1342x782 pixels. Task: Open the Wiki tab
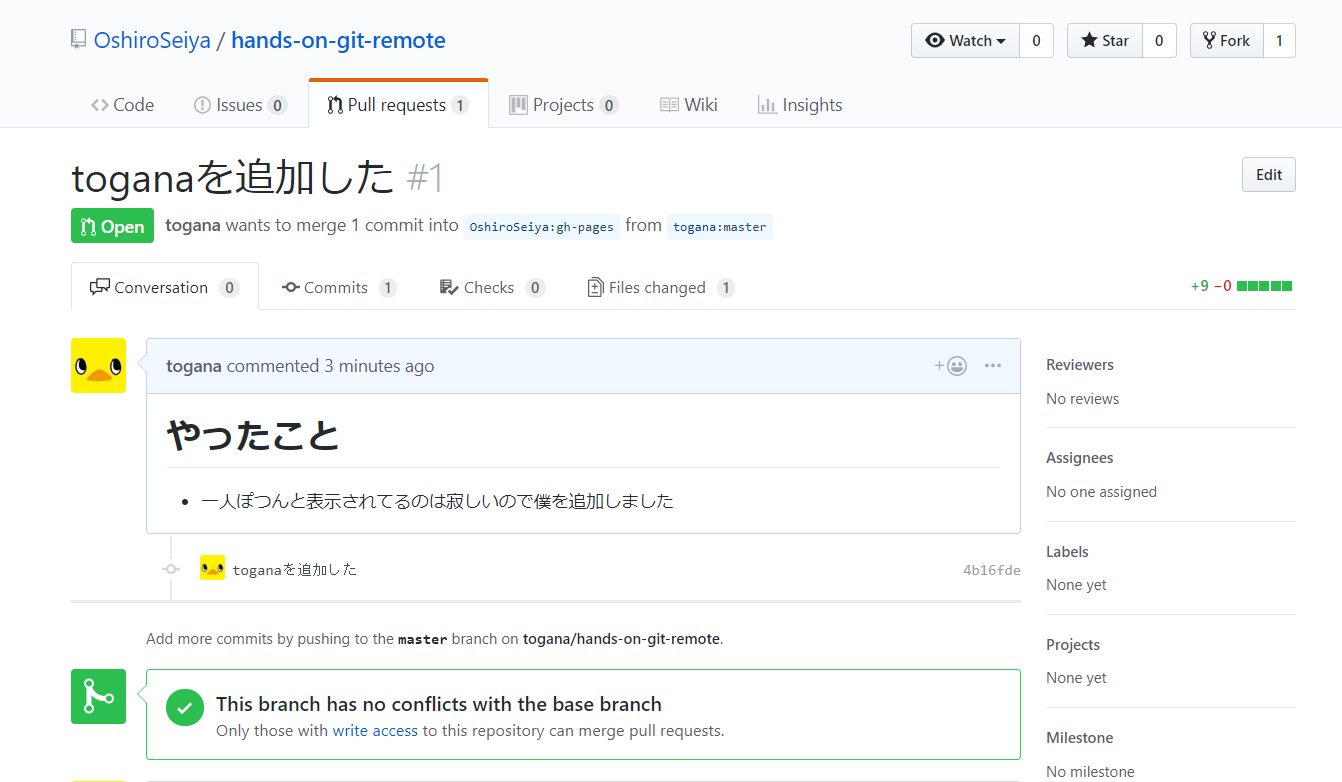(x=689, y=105)
